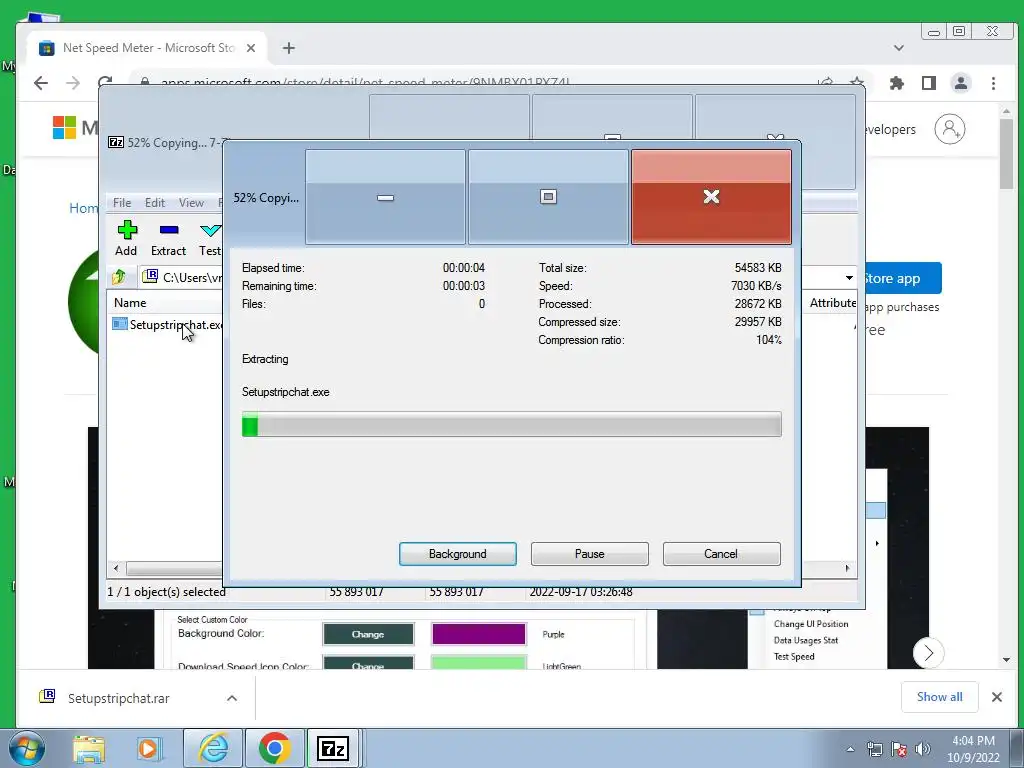Image resolution: width=1024 pixels, height=768 pixels.
Task: Open the File menu in 7-Zip
Action: coord(121,202)
